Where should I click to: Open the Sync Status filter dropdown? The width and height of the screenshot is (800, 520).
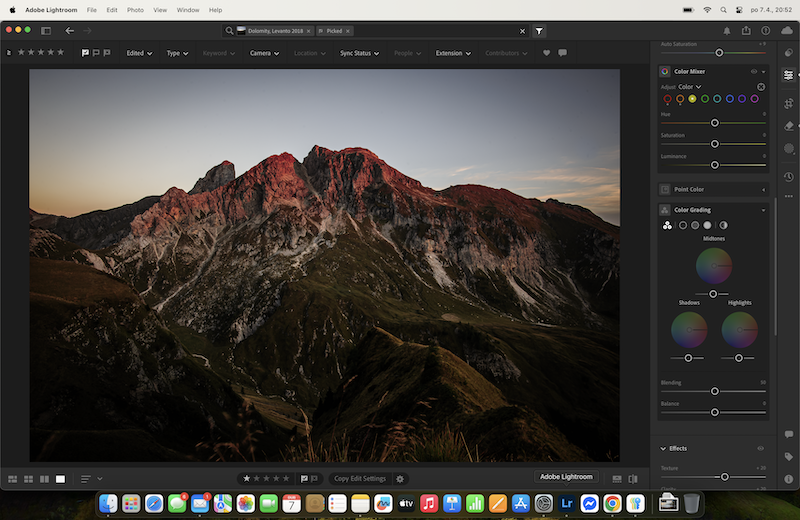360,53
